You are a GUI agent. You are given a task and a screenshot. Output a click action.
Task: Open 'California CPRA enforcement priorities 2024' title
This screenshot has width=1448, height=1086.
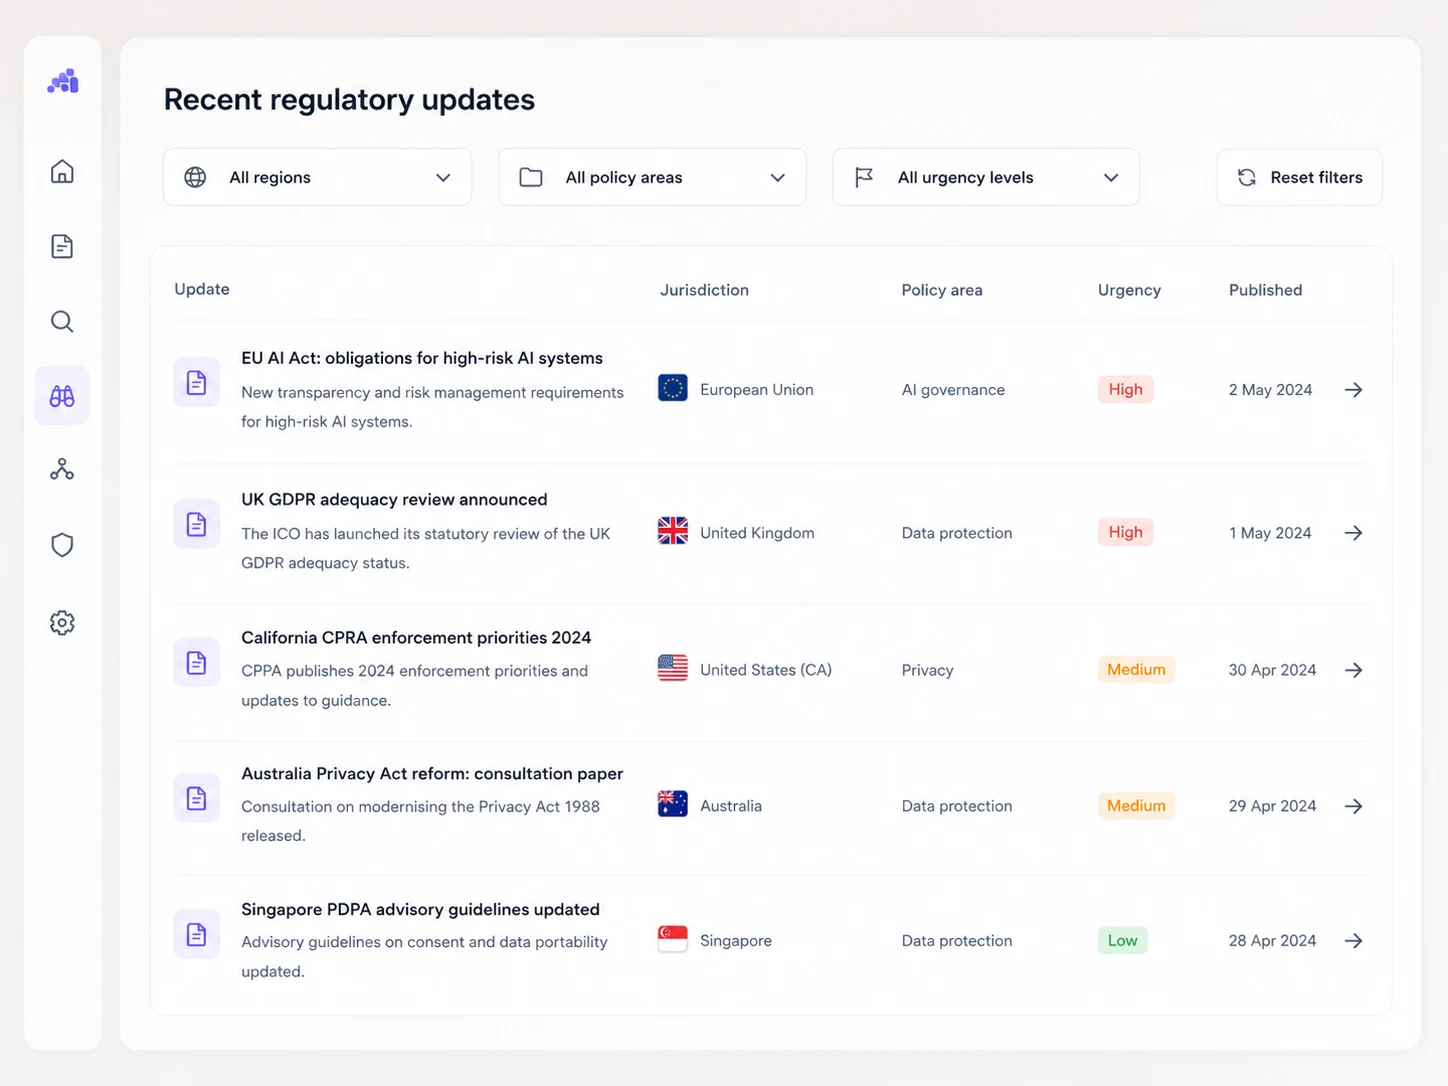(x=416, y=637)
